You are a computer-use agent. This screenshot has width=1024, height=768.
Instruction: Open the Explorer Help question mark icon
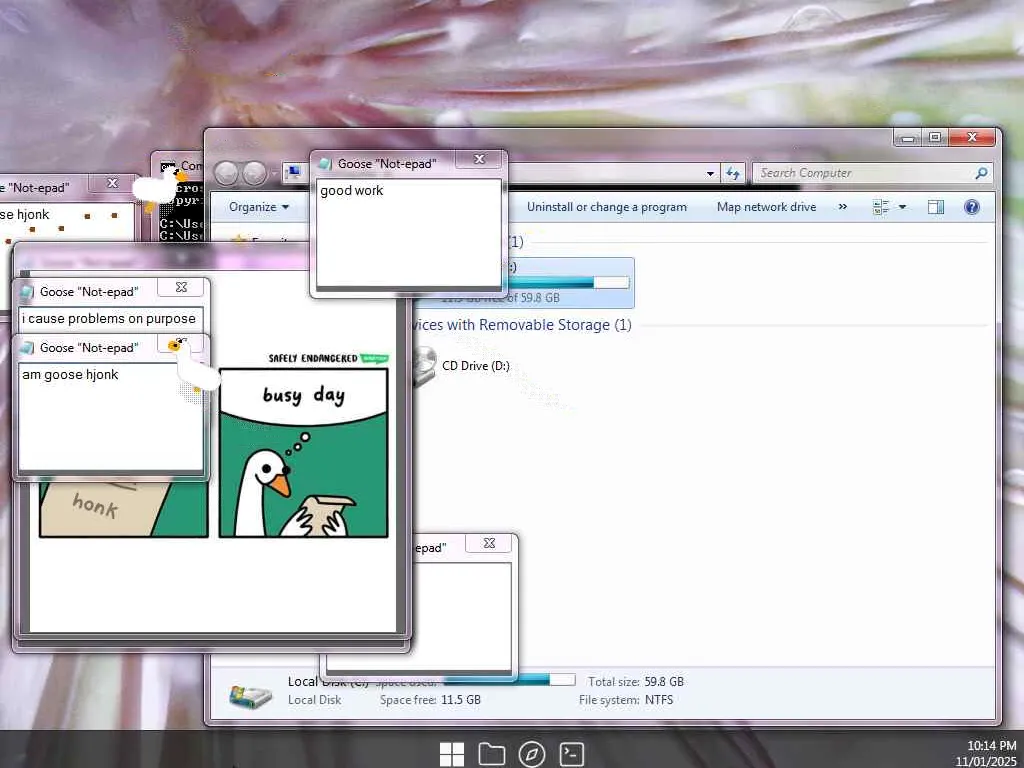972,207
